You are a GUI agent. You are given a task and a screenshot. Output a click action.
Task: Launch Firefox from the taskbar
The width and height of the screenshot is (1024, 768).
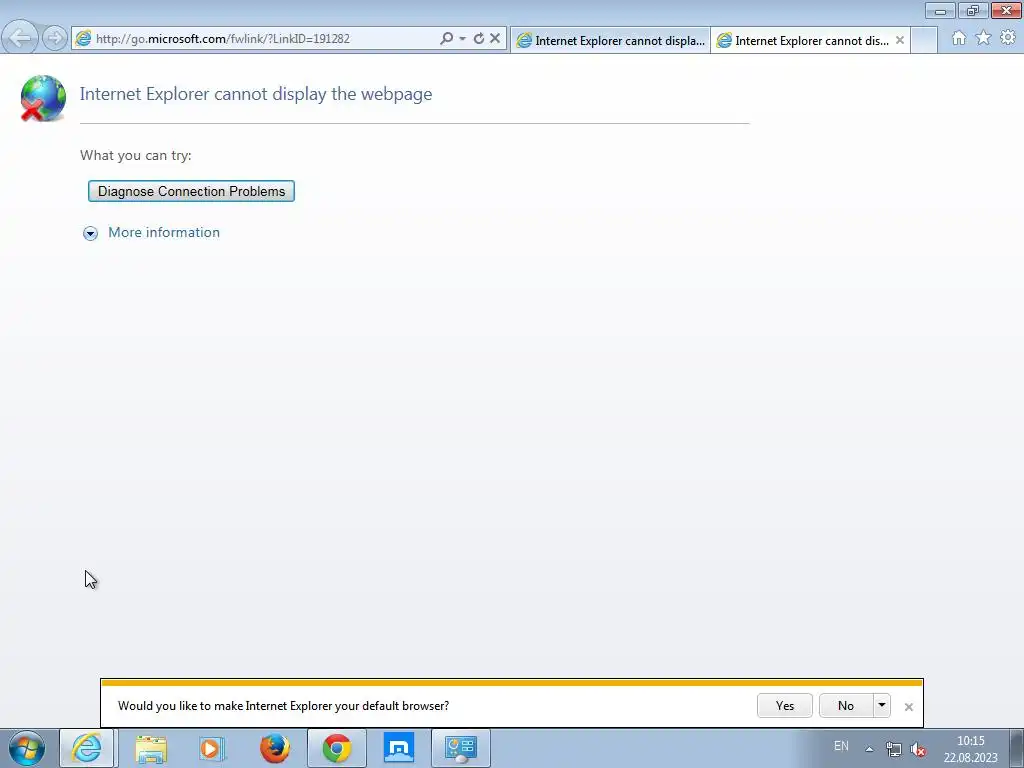pyautogui.click(x=275, y=748)
